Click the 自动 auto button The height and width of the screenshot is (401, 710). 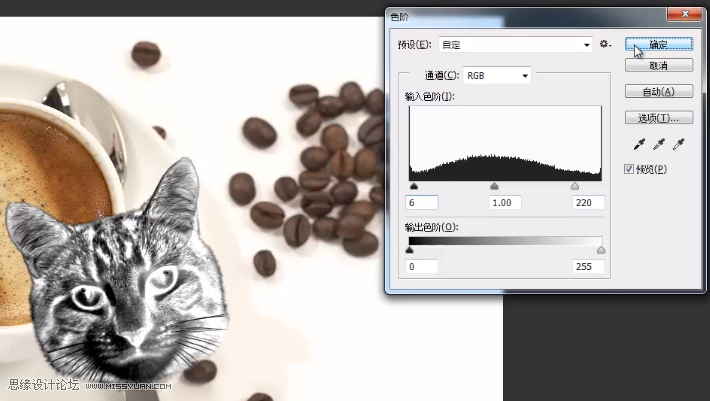(659, 91)
